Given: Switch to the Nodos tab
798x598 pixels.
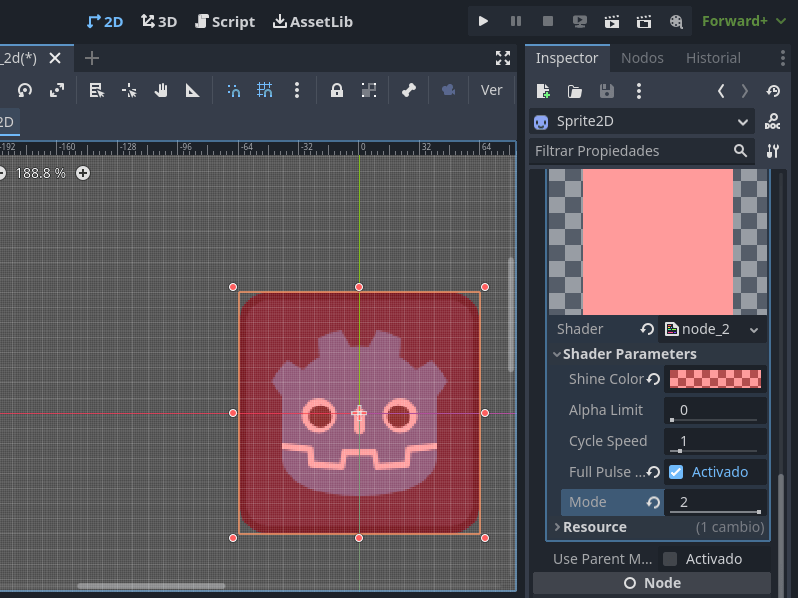Looking at the screenshot, I should (x=642, y=58).
